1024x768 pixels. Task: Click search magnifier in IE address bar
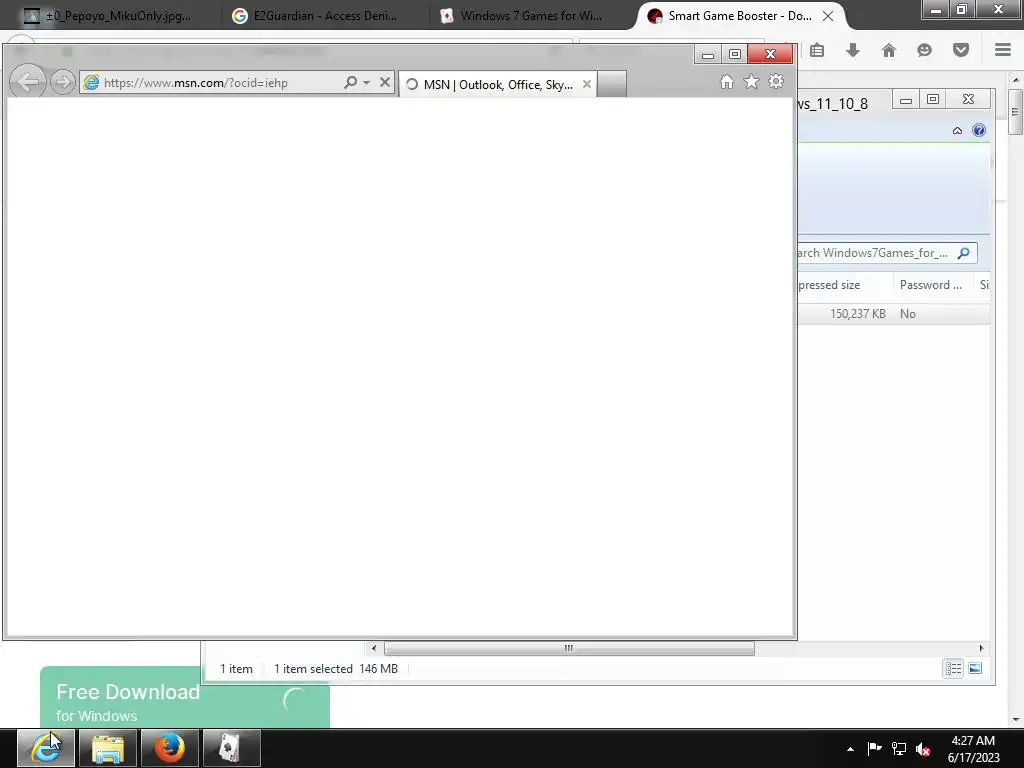(x=351, y=82)
